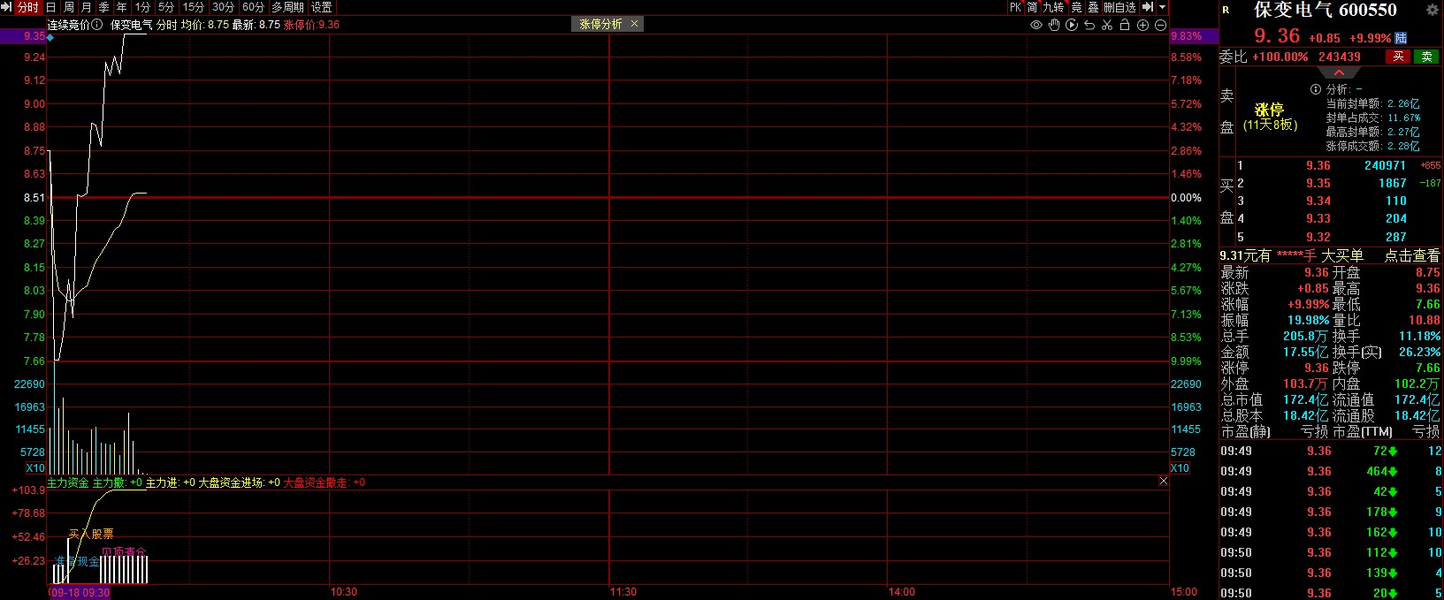Viewport: 1444px width, 600px height.
Task: Zoom out with the minus circle icon
Action: pyautogui.click(x=1161, y=25)
